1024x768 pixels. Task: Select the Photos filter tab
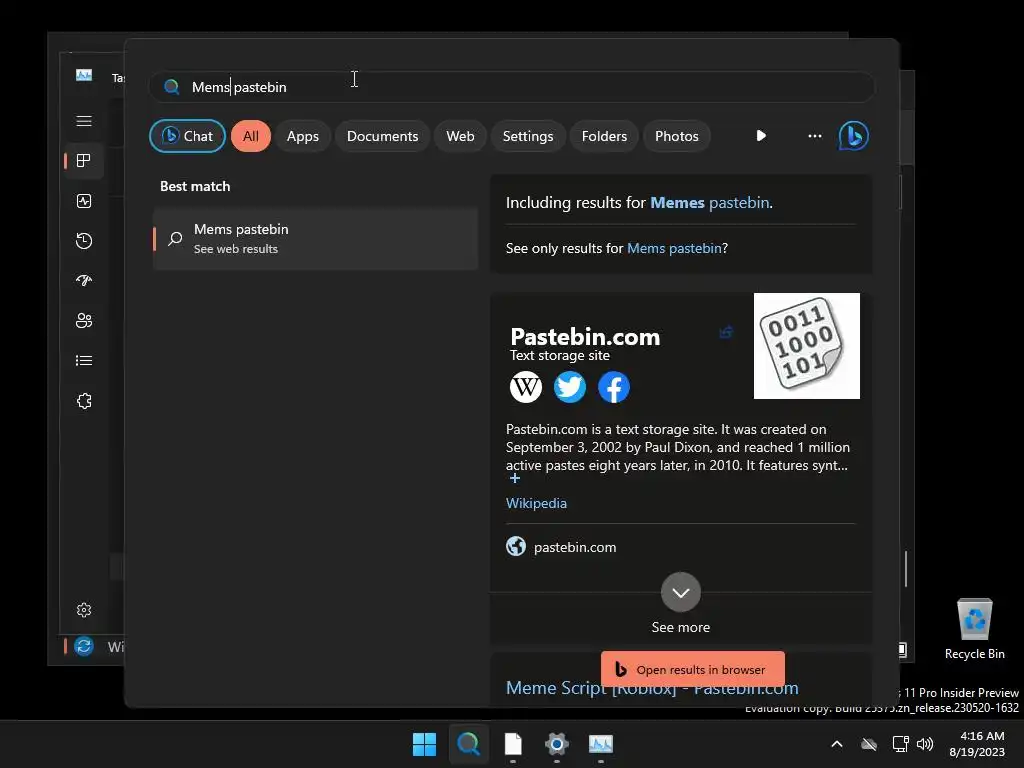tap(677, 136)
